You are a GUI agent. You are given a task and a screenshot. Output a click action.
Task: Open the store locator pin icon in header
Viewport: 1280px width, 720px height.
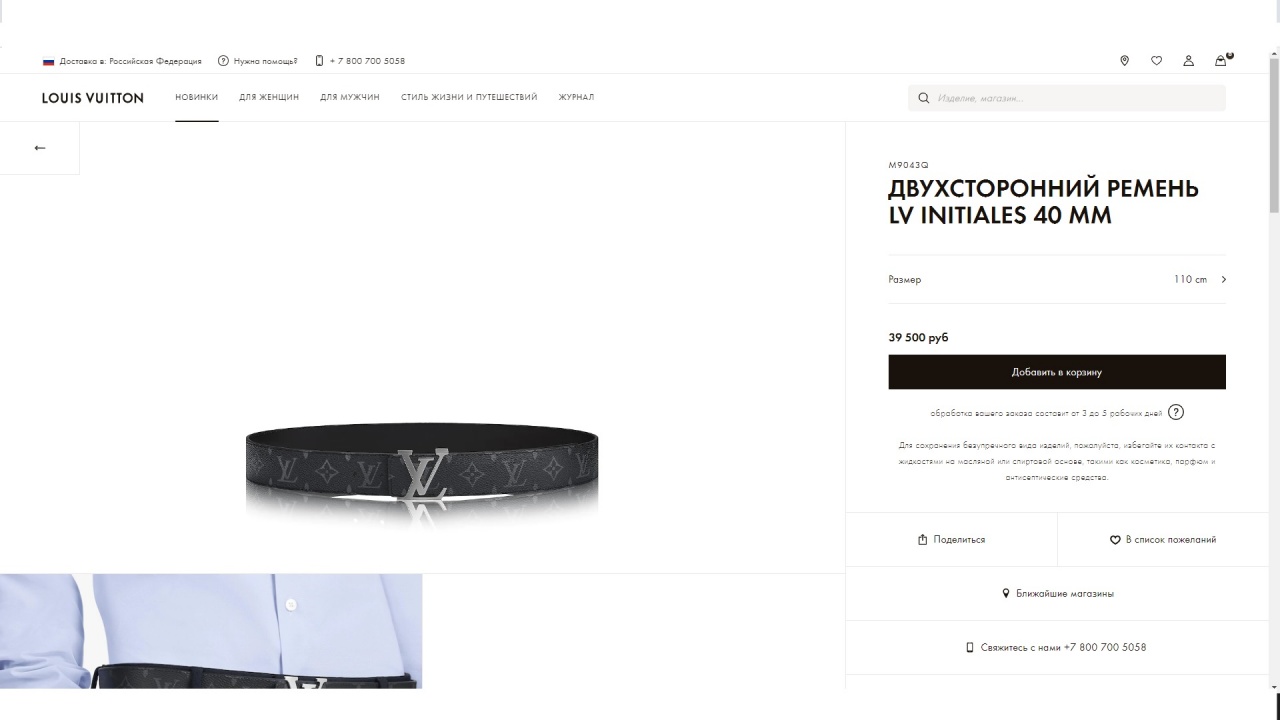coord(1124,61)
